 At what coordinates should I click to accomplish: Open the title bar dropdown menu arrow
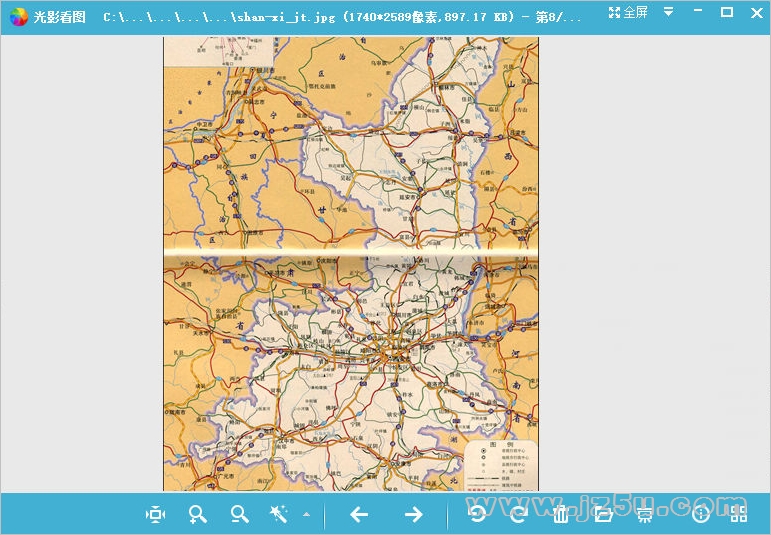(x=668, y=12)
